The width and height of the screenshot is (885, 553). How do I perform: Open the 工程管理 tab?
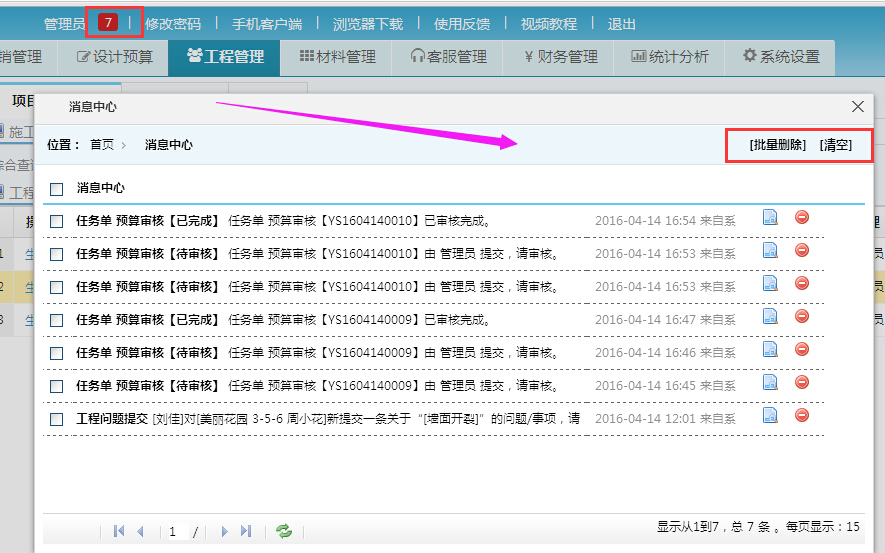225,57
